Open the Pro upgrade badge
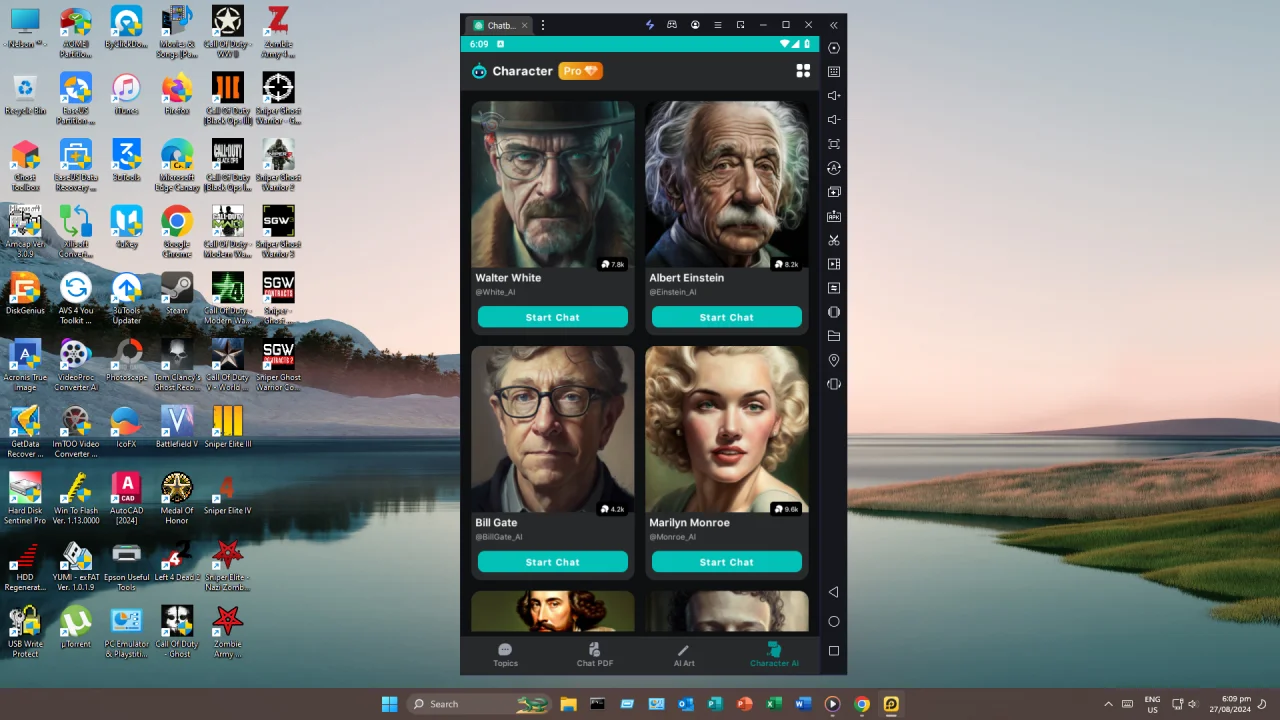 pyautogui.click(x=581, y=71)
